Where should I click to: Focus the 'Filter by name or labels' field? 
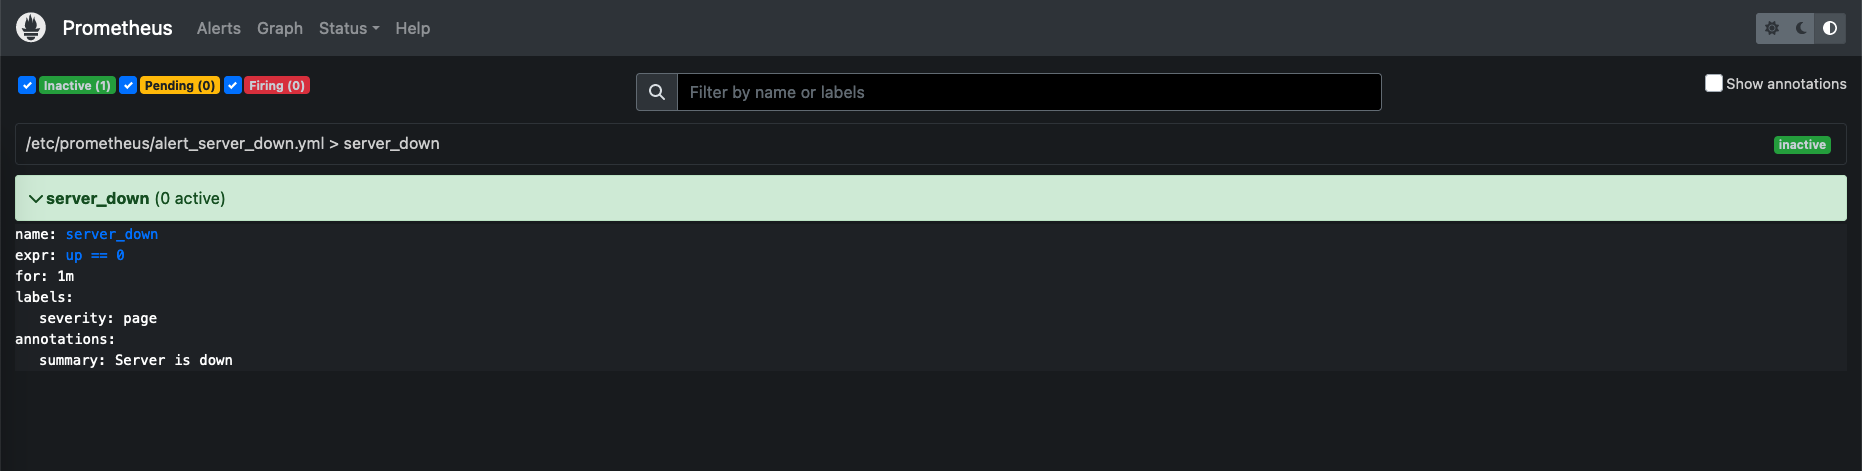tap(1028, 92)
